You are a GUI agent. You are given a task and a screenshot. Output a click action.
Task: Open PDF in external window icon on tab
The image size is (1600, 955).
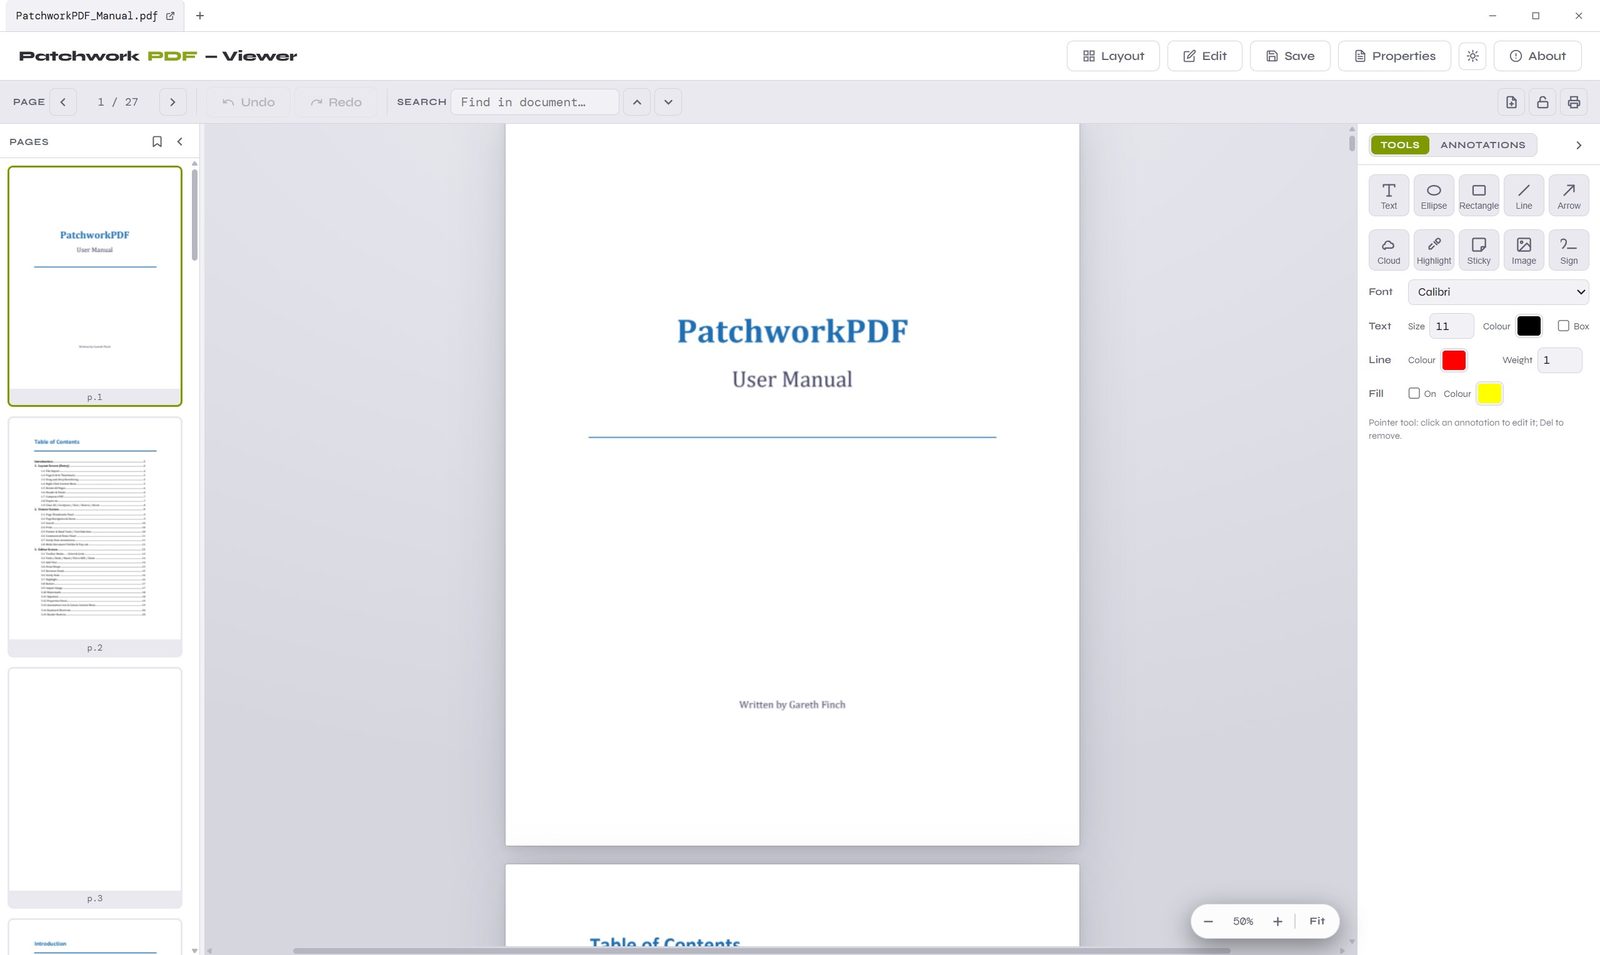(170, 16)
